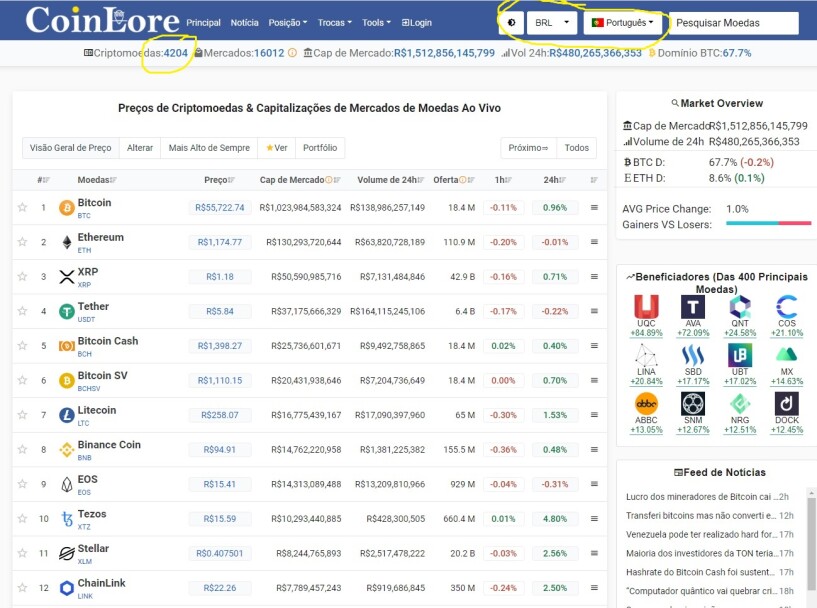Click the XRP coin icon
Image resolution: width=817 pixels, height=608 pixels.
pos(67,277)
